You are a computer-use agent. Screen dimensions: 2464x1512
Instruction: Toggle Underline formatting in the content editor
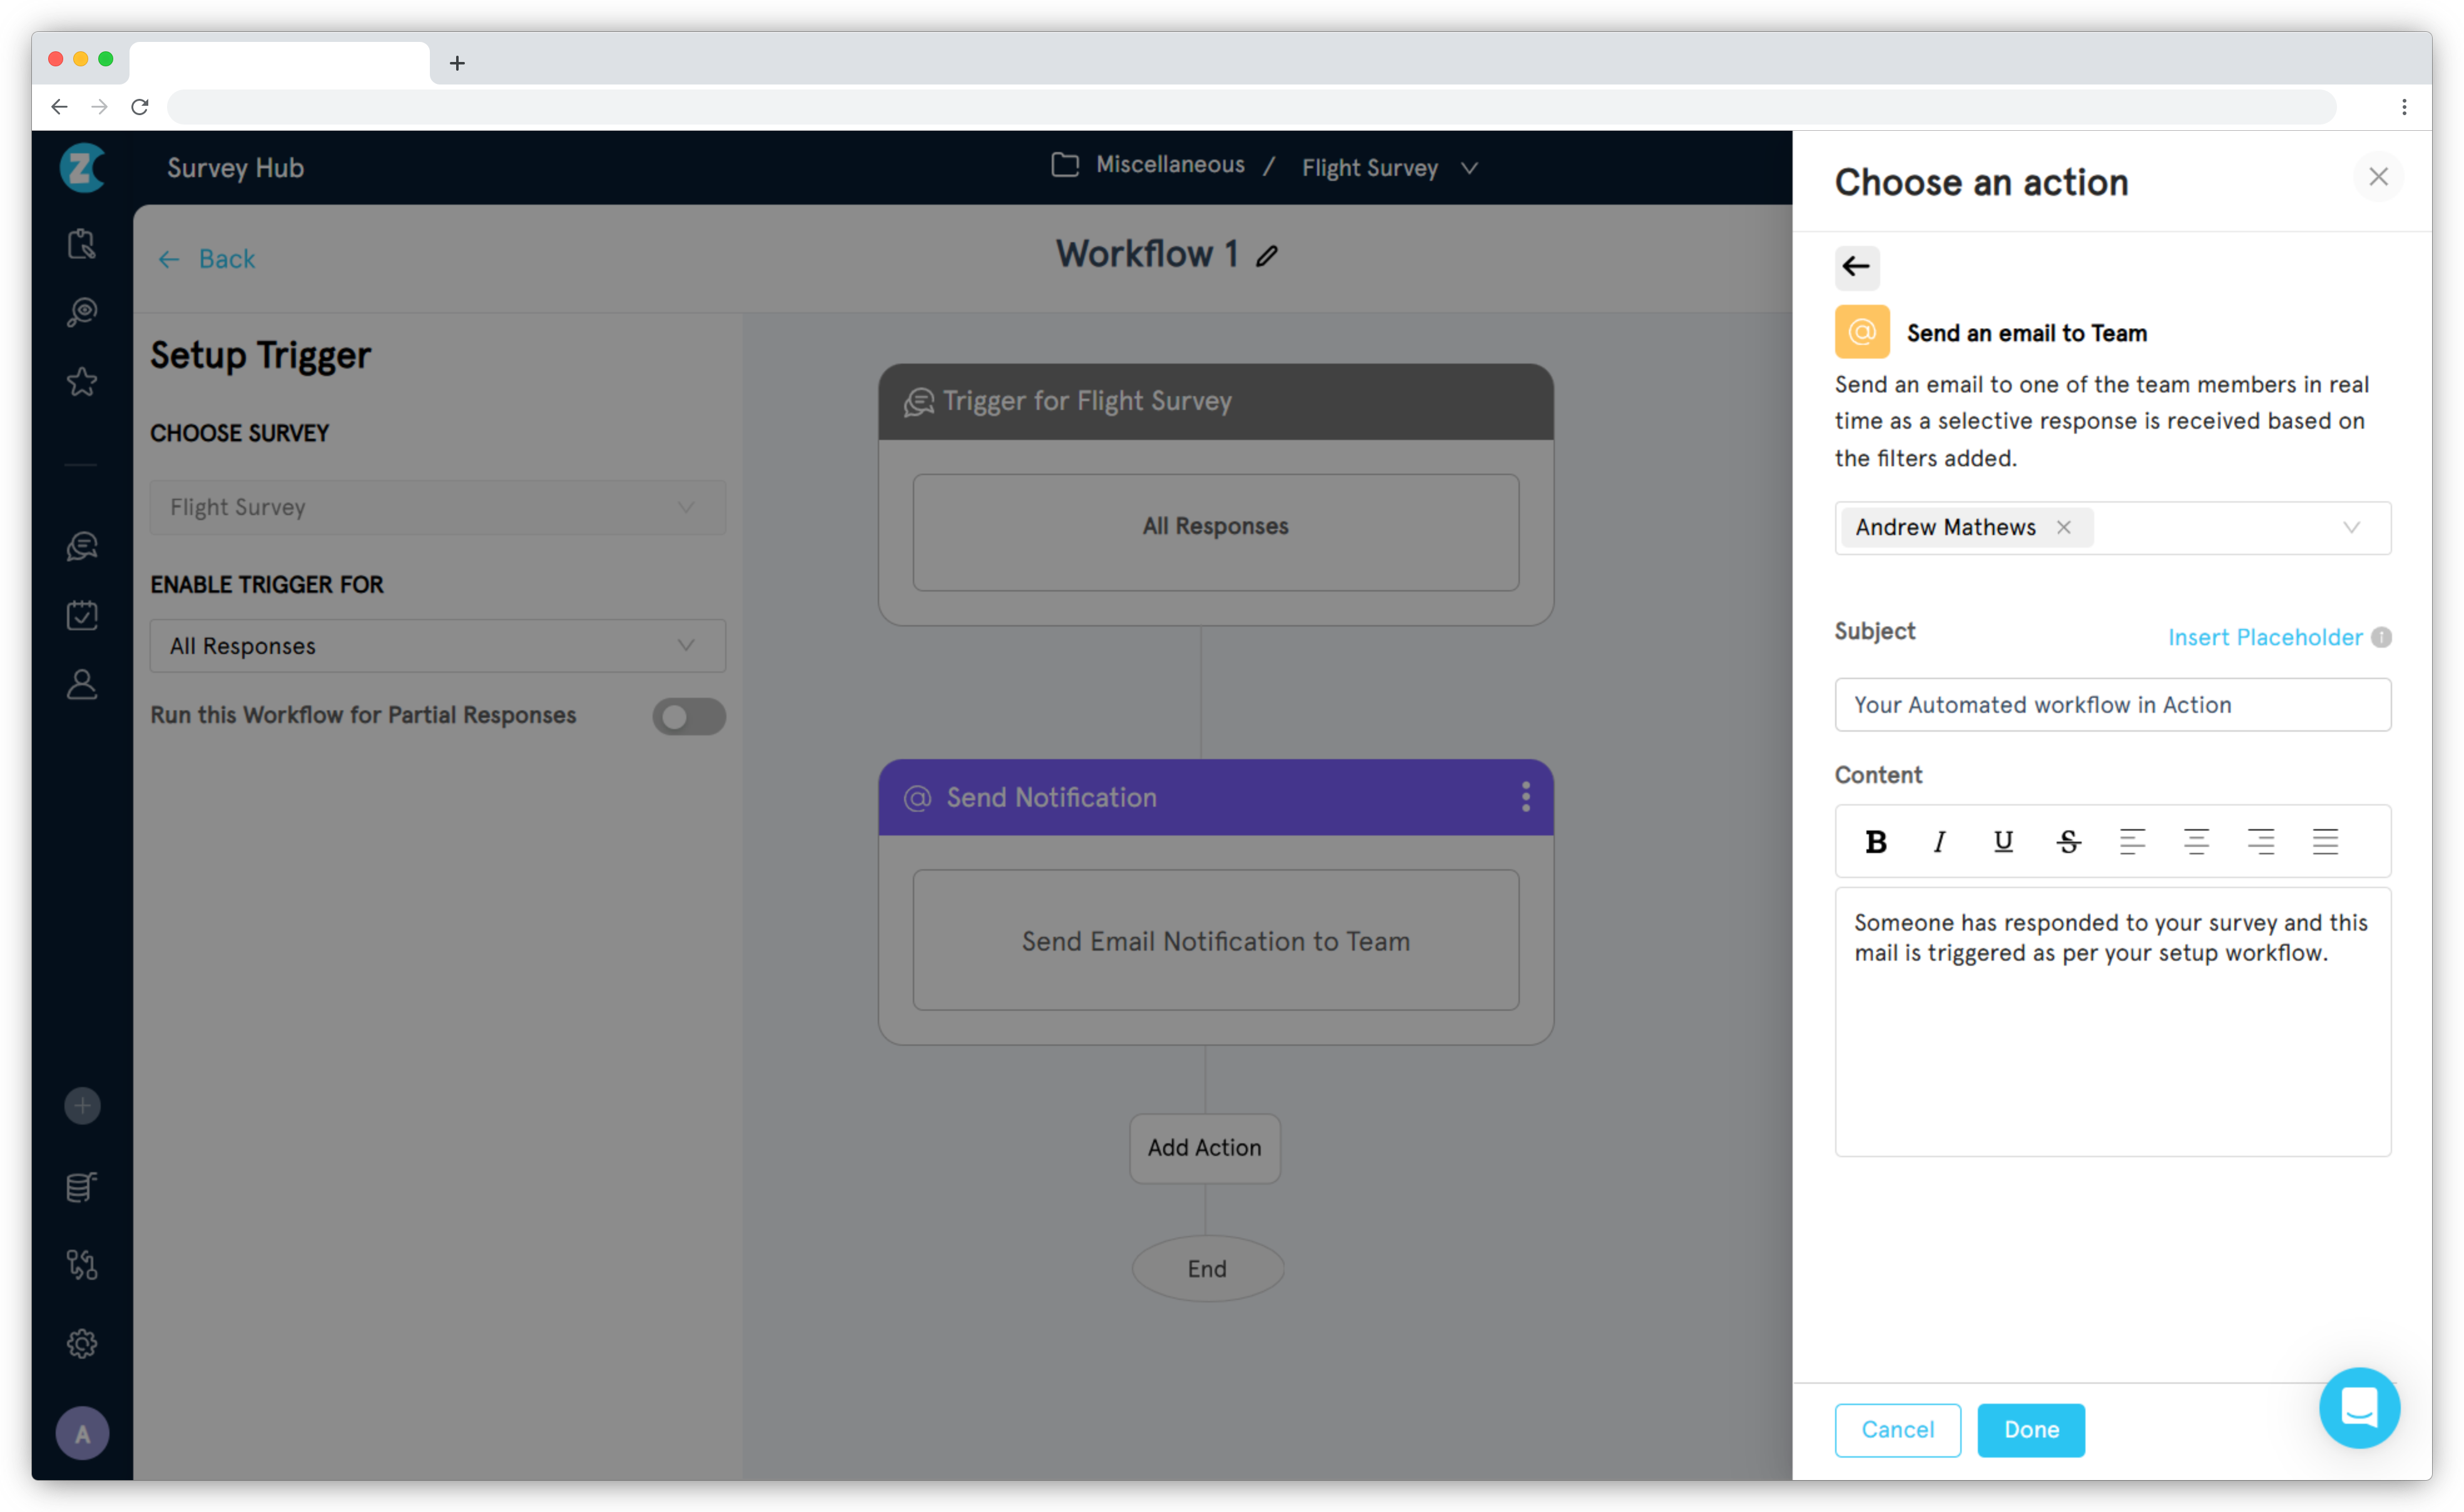(x=2004, y=841)
